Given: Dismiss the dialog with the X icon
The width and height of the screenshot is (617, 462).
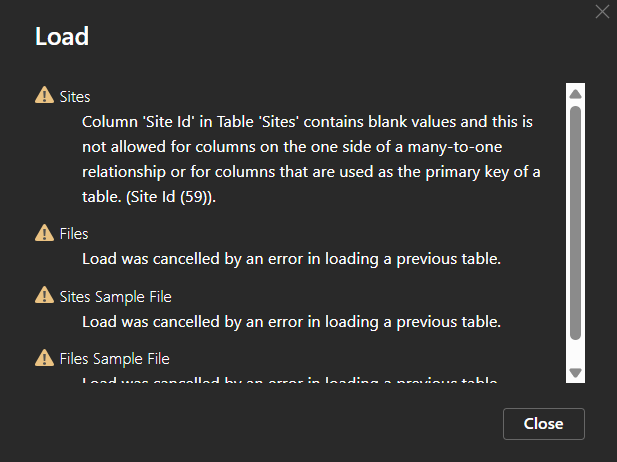Looking at the screenshot, I should pos(601,12).
